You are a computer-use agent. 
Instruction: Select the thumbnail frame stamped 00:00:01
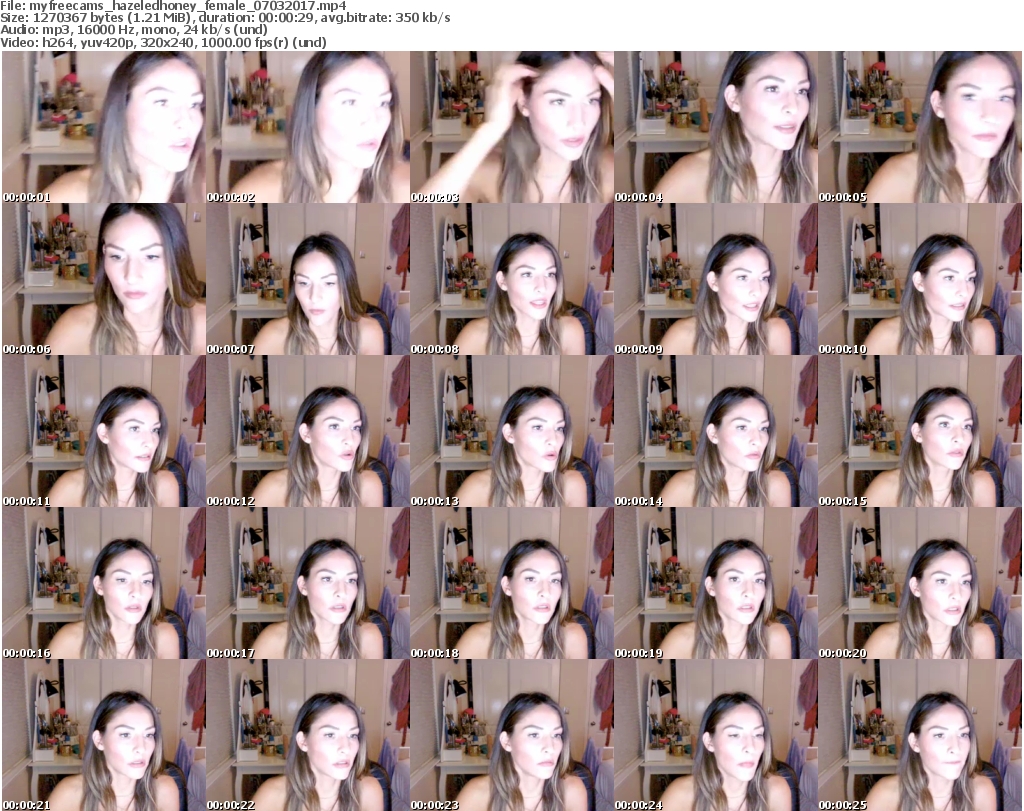pyautogui.click(x=104, y=127)
